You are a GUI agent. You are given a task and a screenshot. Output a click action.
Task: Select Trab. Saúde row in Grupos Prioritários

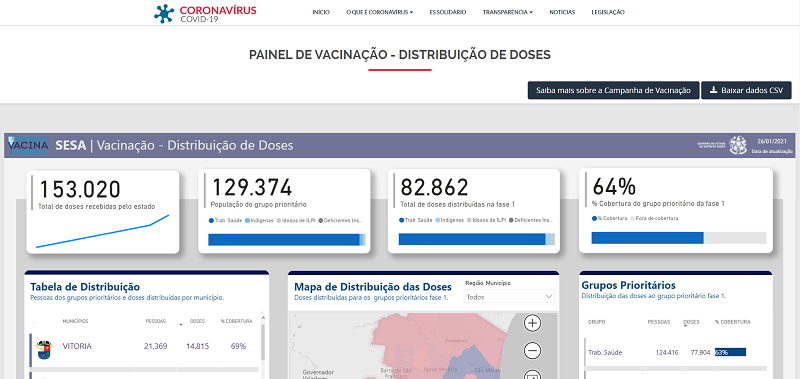(x=676, y=352)
